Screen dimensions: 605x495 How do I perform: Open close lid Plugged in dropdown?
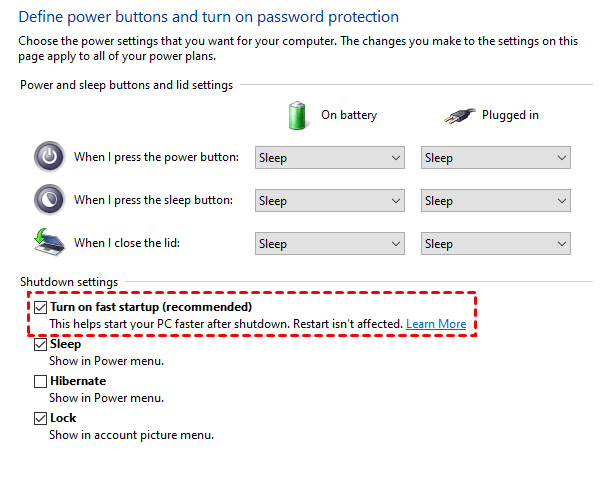point(495,244)
